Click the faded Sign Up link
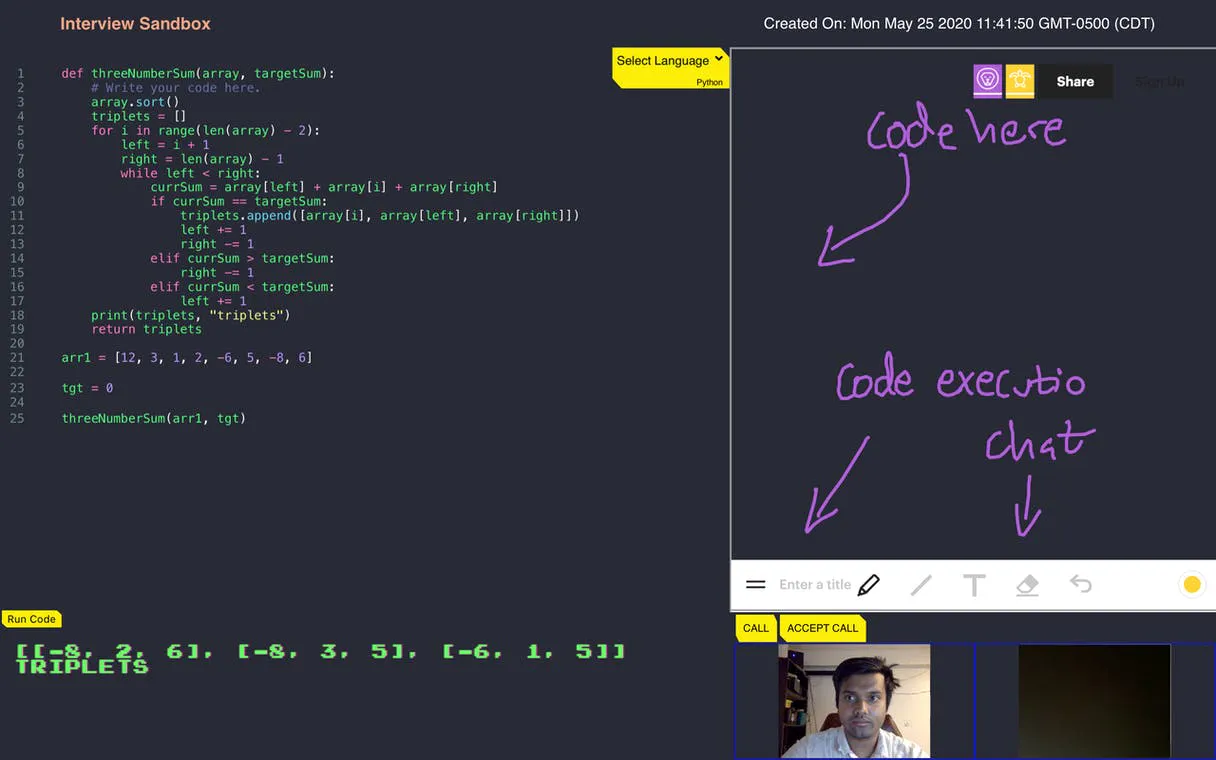 1159,82
